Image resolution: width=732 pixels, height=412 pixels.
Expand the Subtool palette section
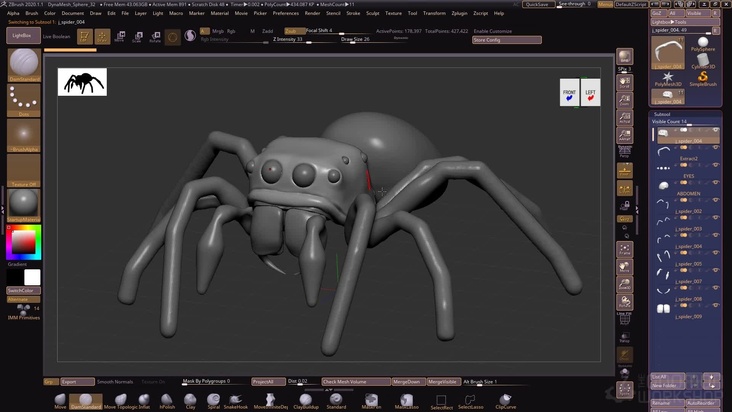[663, 114]
